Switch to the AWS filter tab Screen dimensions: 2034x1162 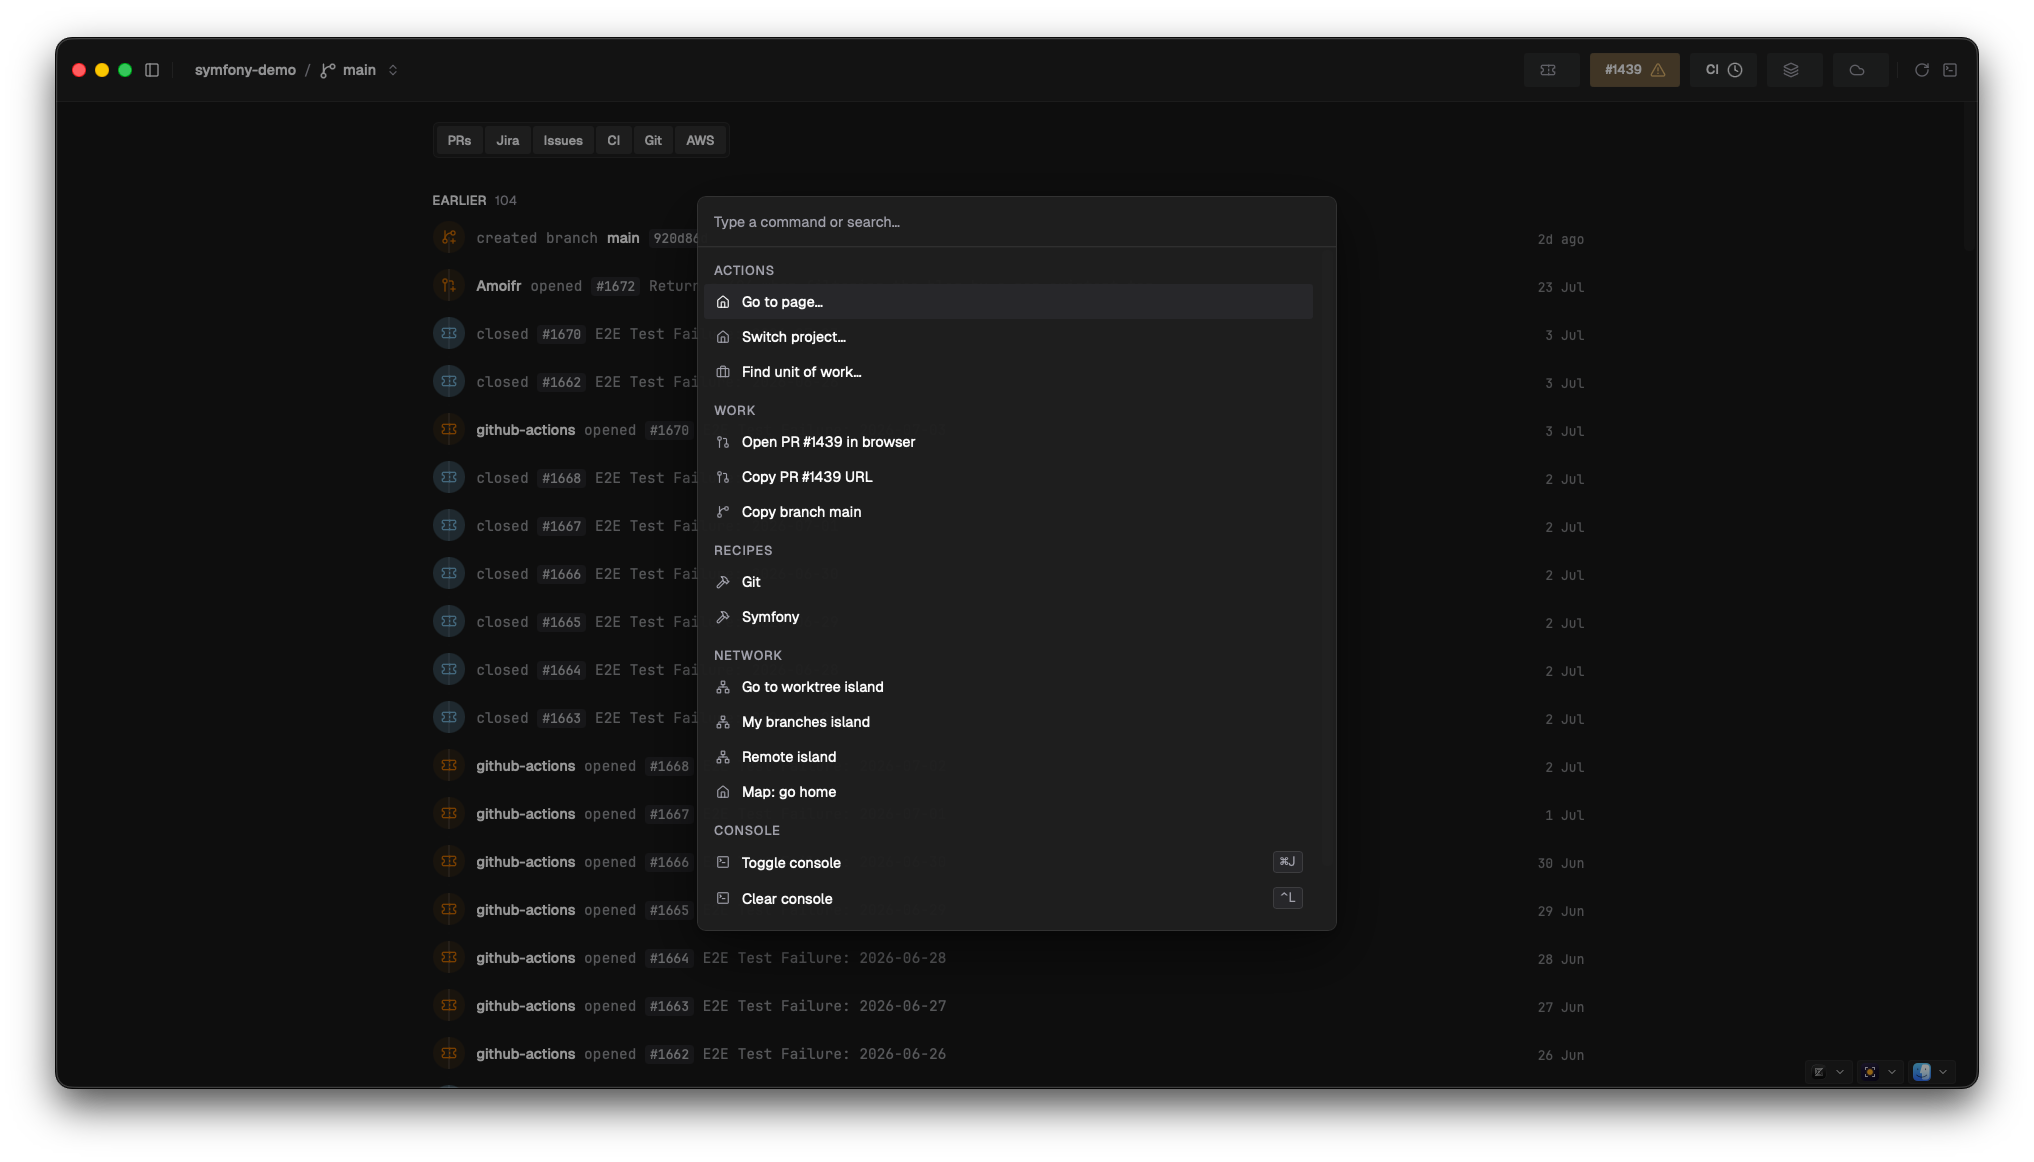[x=700, y=141]
